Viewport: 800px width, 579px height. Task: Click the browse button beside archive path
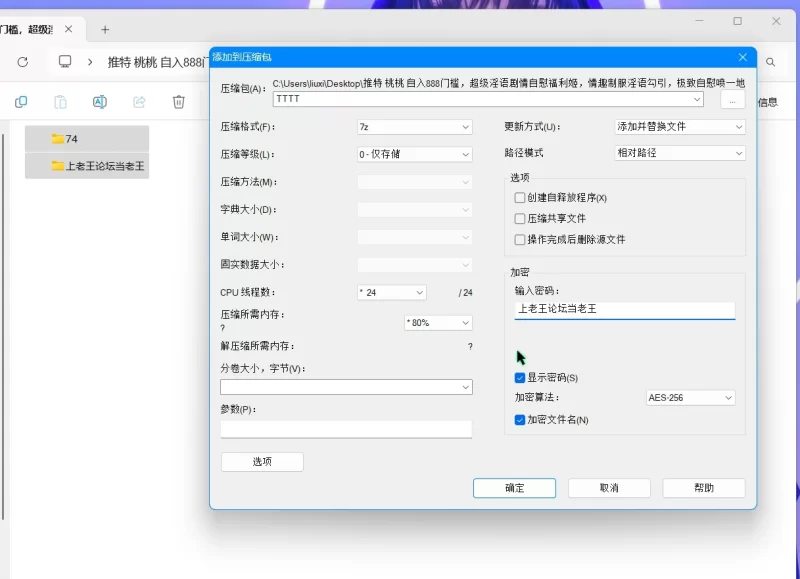(x=732, y=100)
